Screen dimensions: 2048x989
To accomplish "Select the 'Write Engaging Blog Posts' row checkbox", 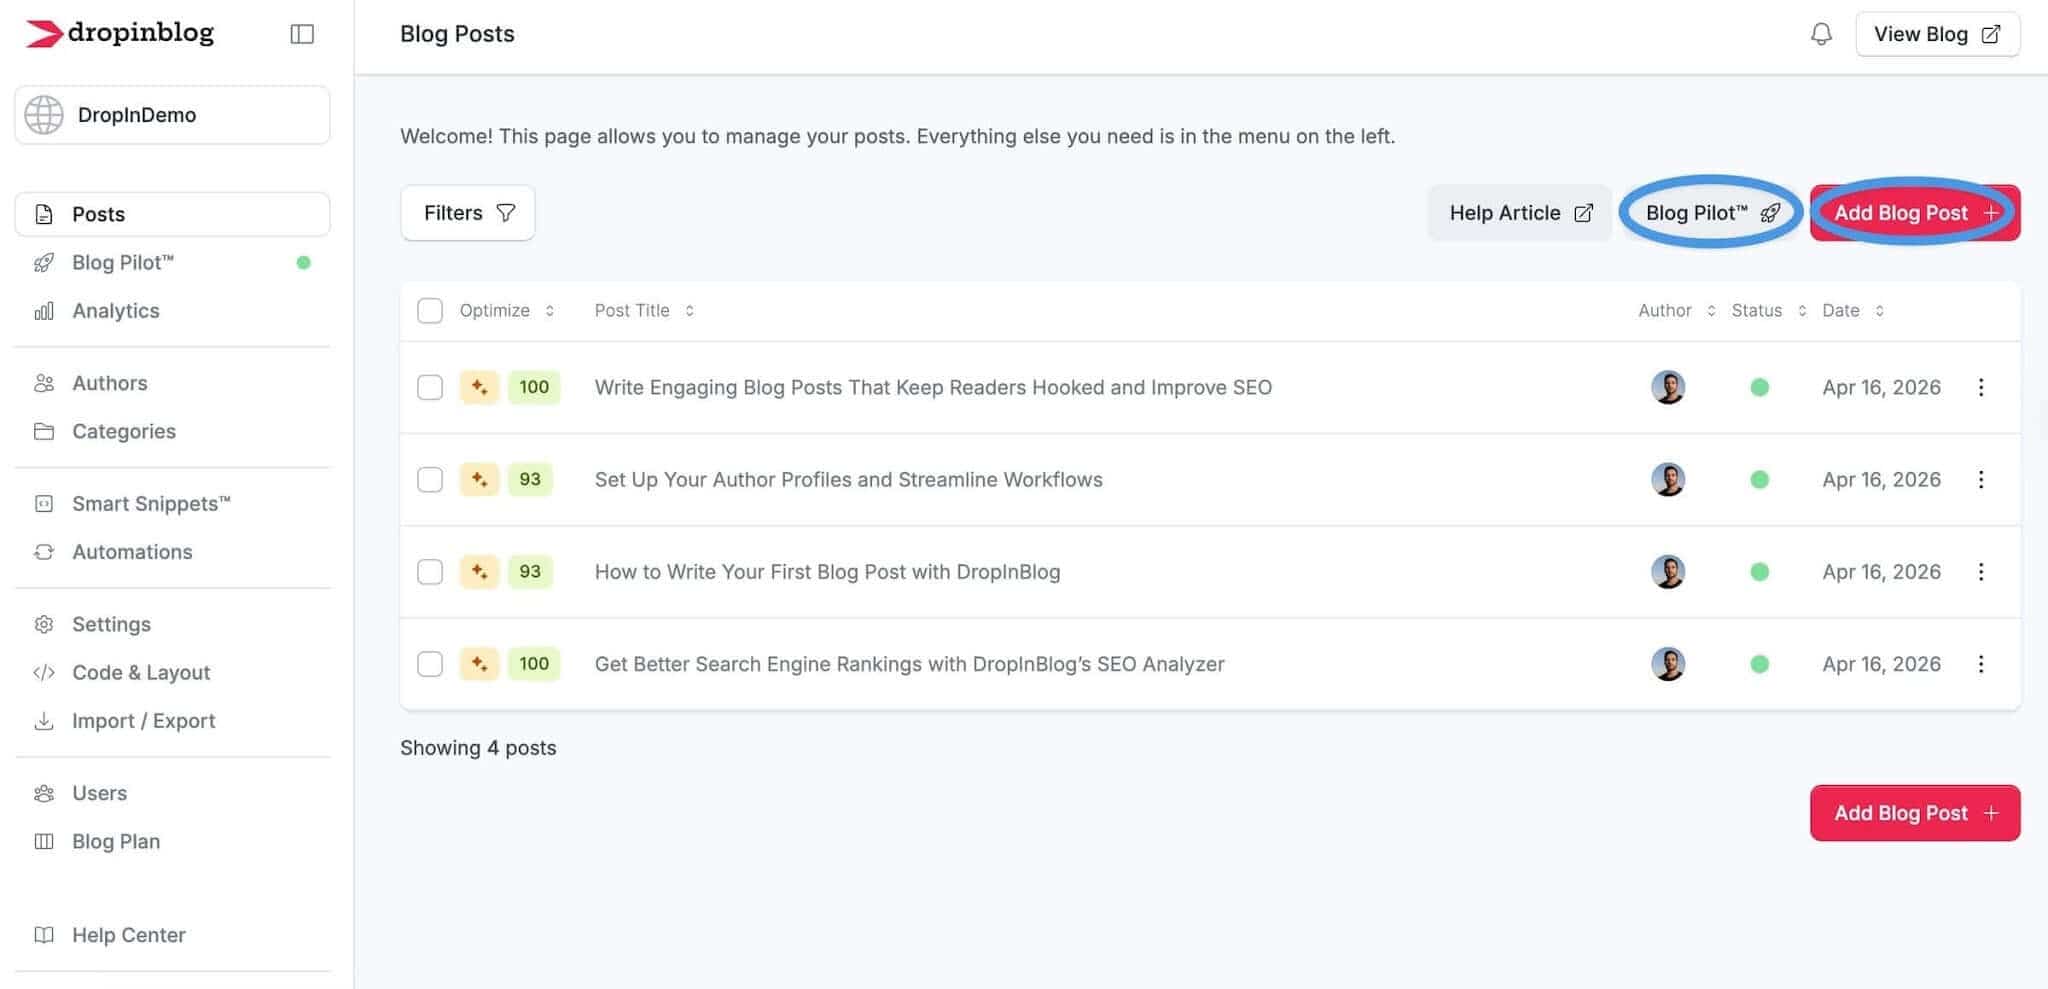I will [x=430, y=387].
